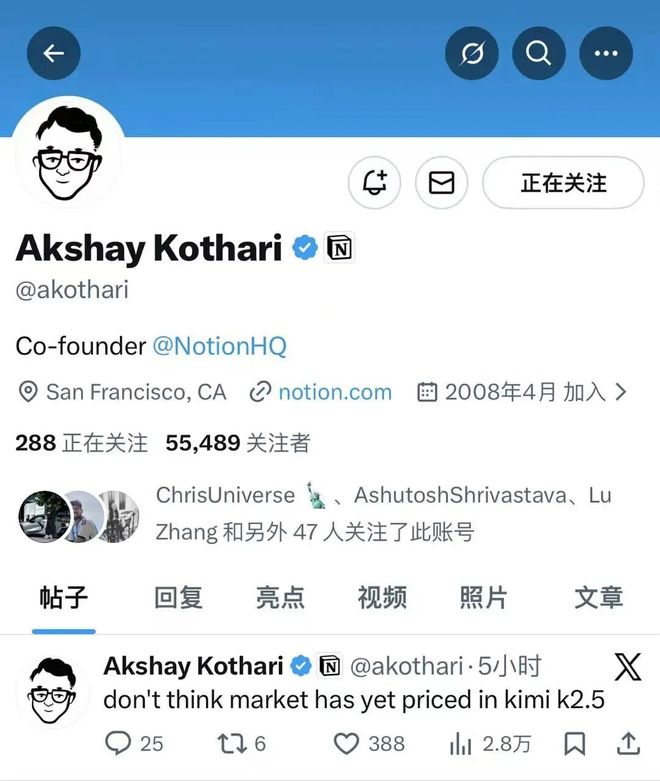Turn on post notifications bell icon
Viewport: 660px width, 781px height.
[375, 183]
